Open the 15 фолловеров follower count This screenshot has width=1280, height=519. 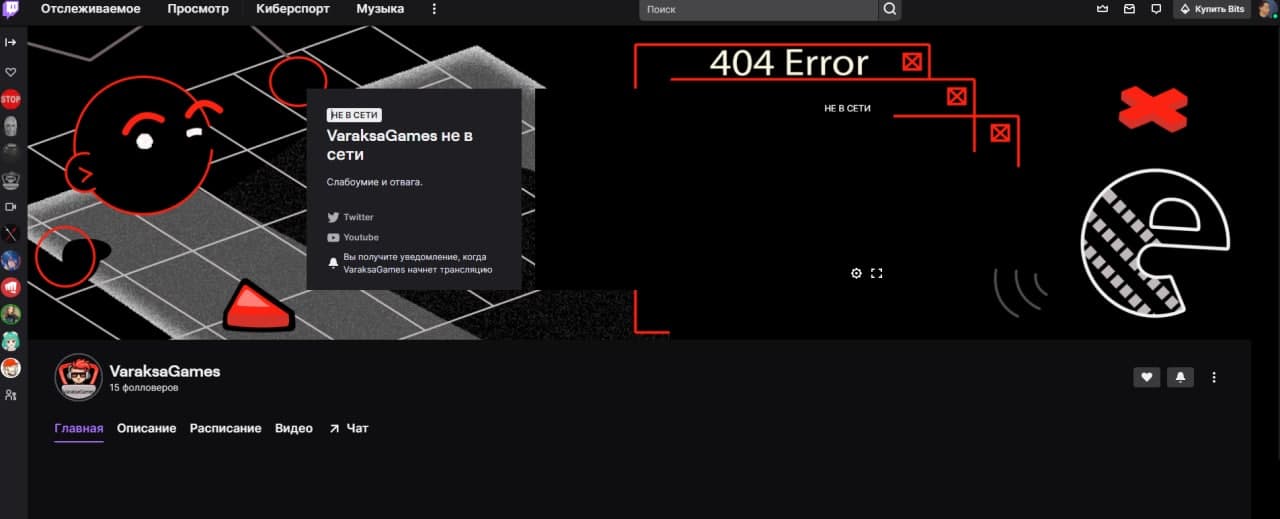tap(144, 387)
